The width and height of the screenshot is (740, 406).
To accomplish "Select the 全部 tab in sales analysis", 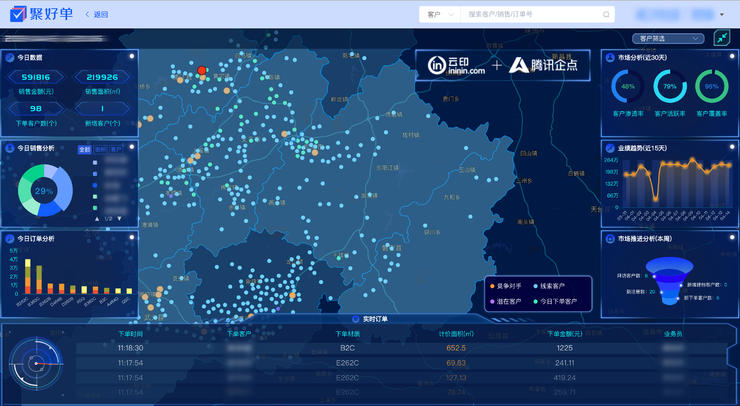I will click(x=84, y=149).
